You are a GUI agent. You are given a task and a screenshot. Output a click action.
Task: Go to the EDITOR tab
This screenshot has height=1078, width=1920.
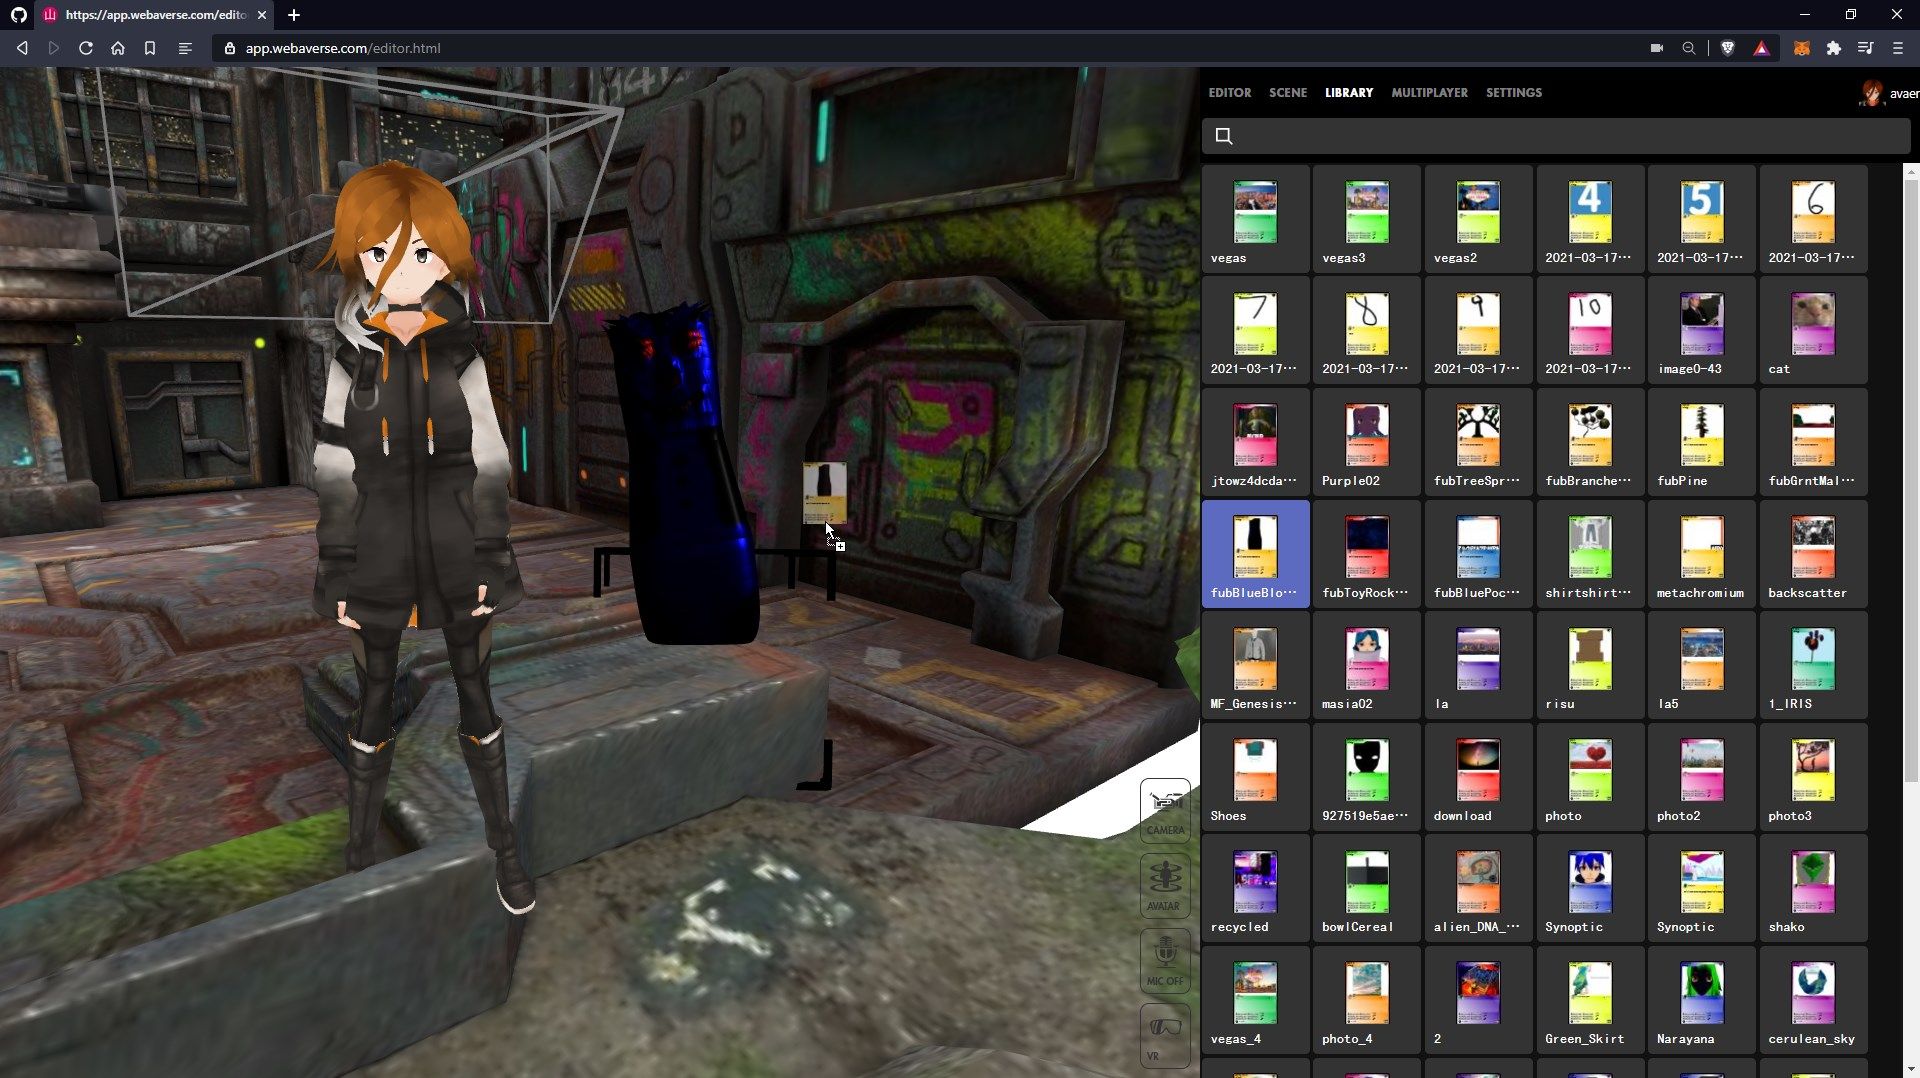pyautogui.click(x=1229, y=93)
